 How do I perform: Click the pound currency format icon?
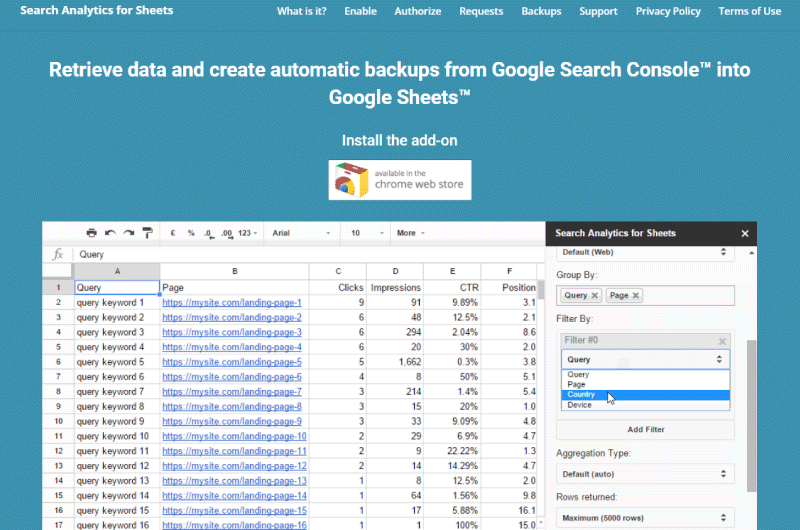[x=173, y=233]
